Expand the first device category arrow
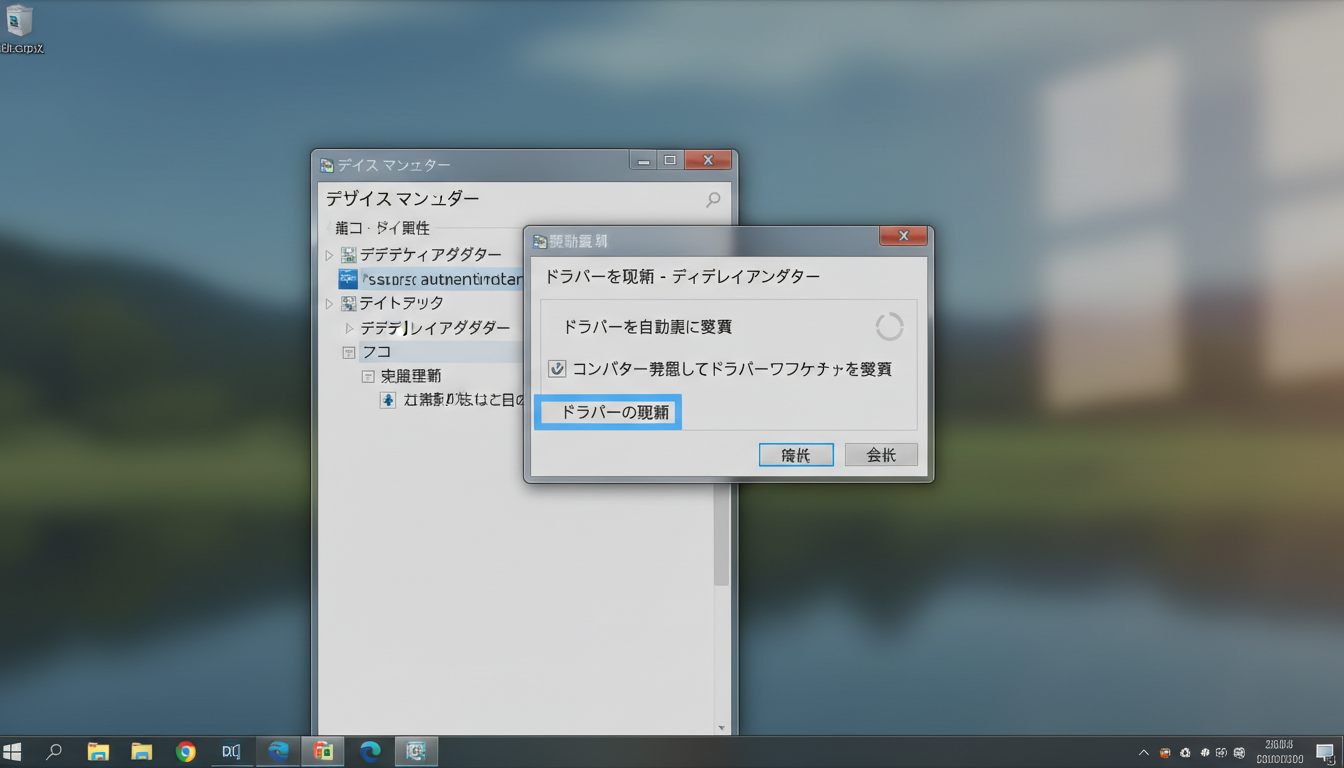The height and width of the screenshot is (768, 1344). (329, 256)
